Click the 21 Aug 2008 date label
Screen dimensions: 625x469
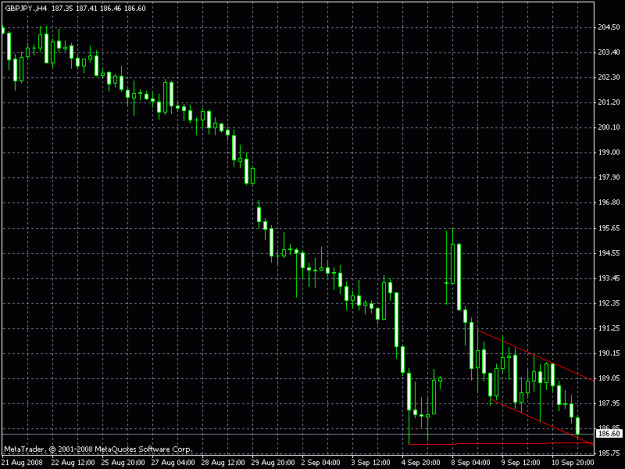(x=22, y=463)
